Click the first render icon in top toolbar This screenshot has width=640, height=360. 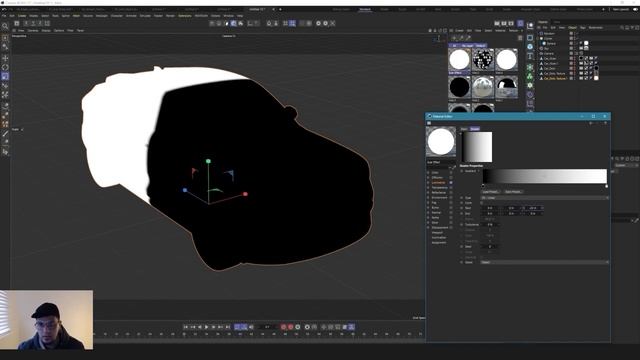point(497,23)
